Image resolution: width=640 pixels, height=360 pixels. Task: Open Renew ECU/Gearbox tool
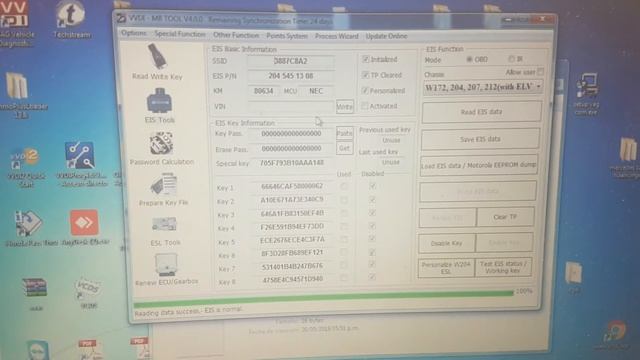click(167, 269)
